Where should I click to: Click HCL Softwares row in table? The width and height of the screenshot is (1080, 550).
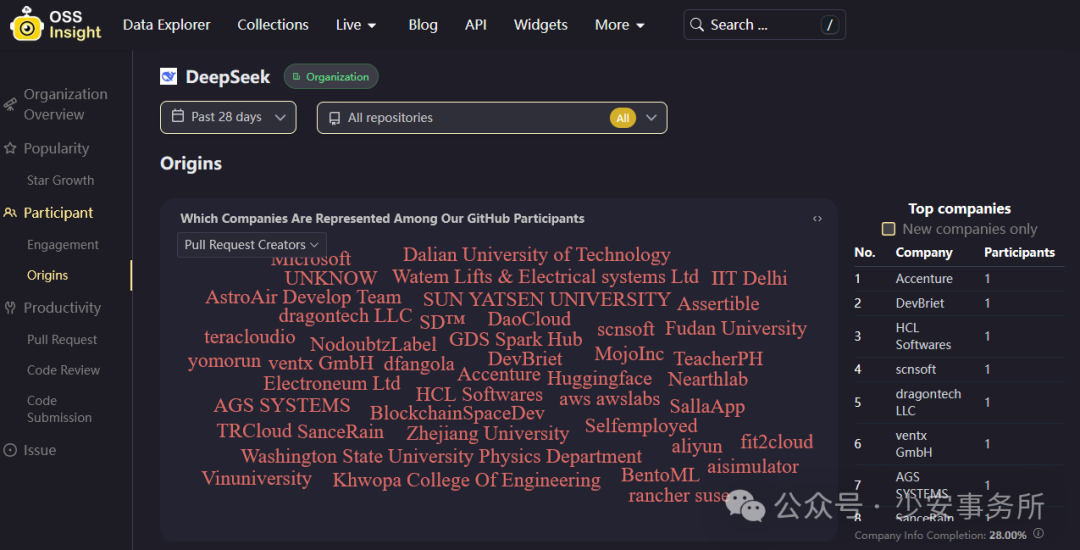pyautogui.click(x=959, y=337)
